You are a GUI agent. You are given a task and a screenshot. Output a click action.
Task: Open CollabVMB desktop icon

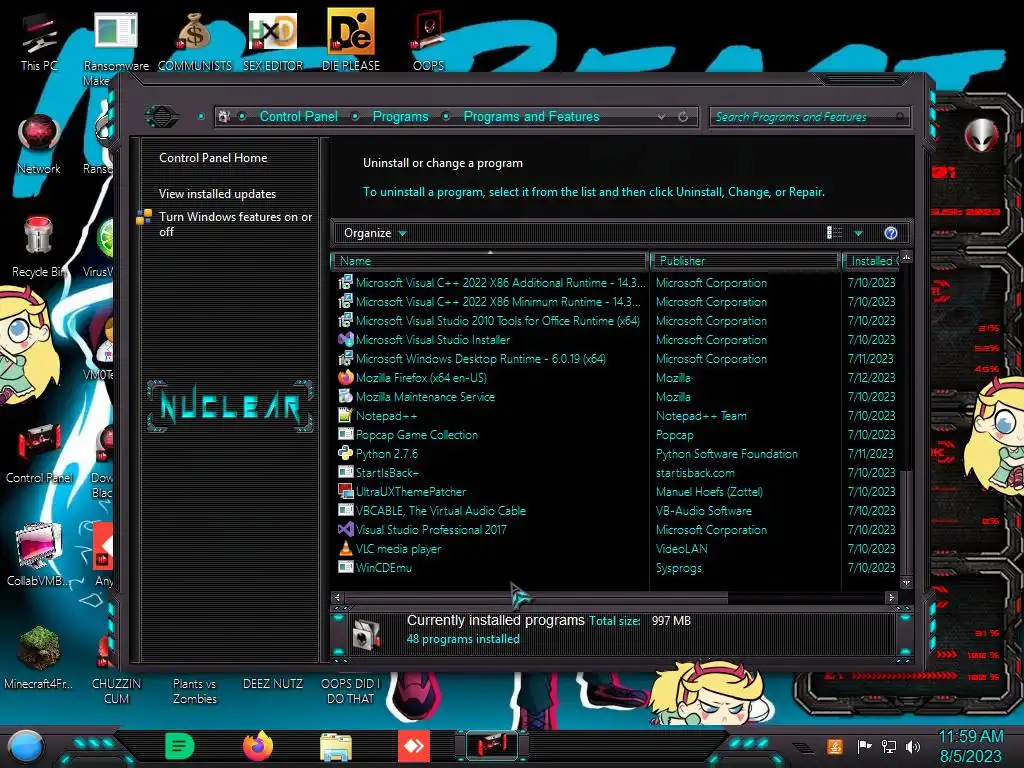(x=39, y=554)
